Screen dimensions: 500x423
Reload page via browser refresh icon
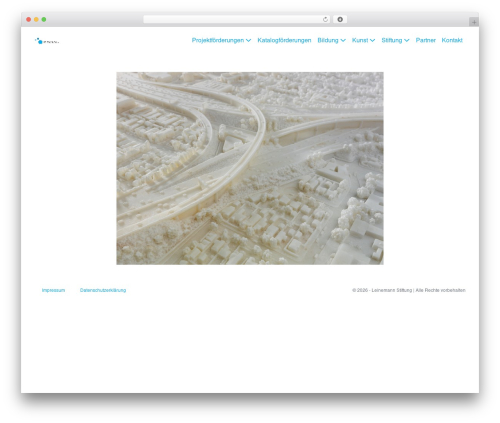[x=325, y=19]
